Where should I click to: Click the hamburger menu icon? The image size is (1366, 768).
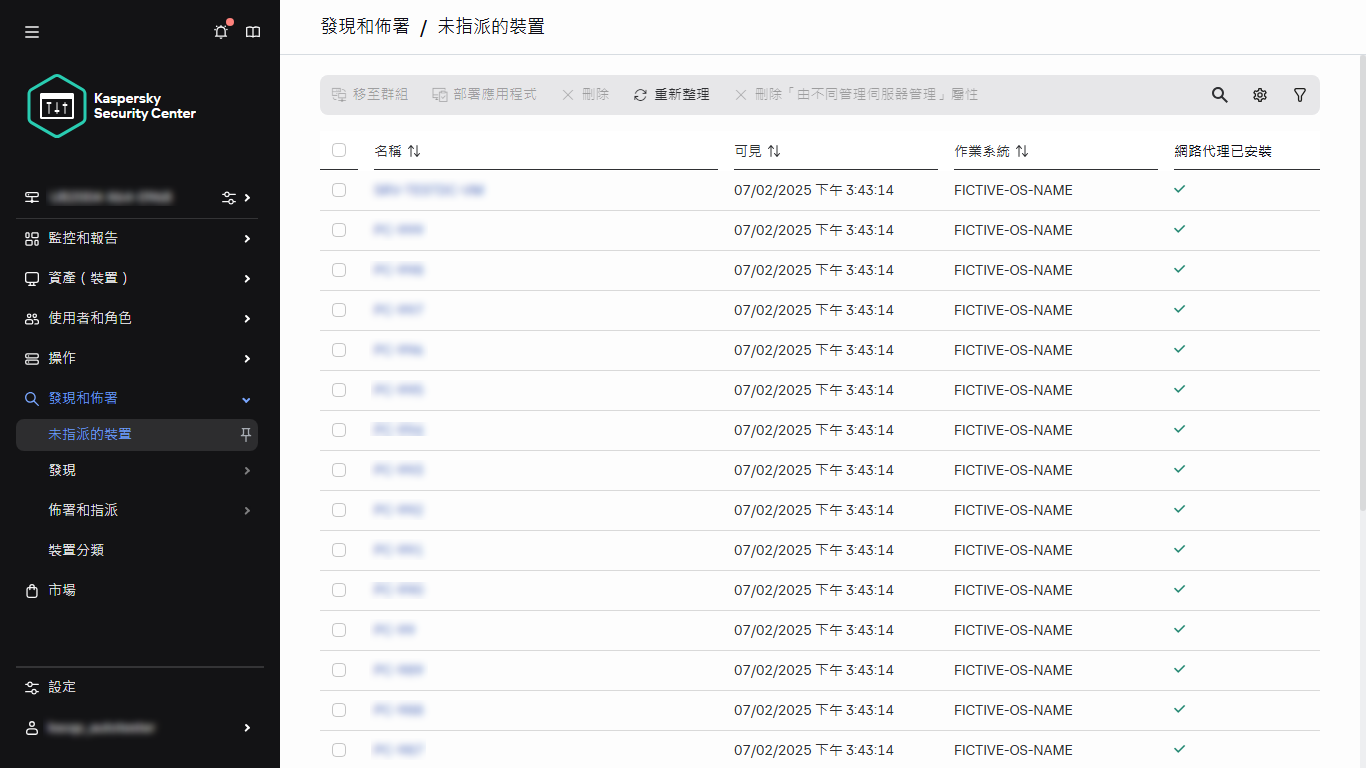[x=31, y=31]
